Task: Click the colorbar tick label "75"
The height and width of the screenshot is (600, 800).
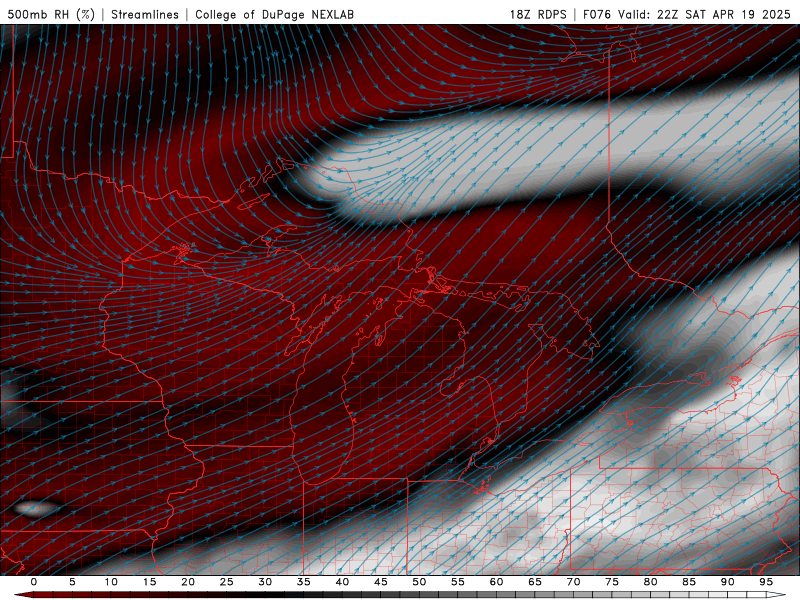Action: (612, 582)
